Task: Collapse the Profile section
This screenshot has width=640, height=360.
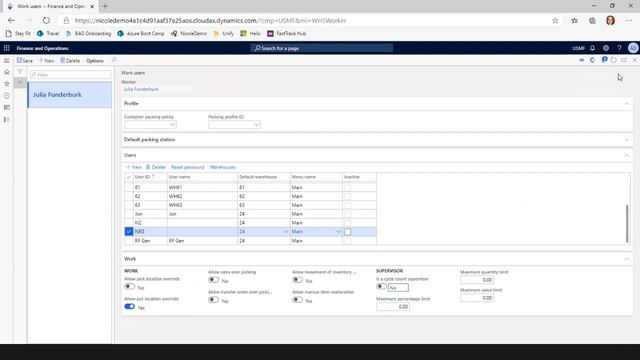Action: [x=627, y=104]
